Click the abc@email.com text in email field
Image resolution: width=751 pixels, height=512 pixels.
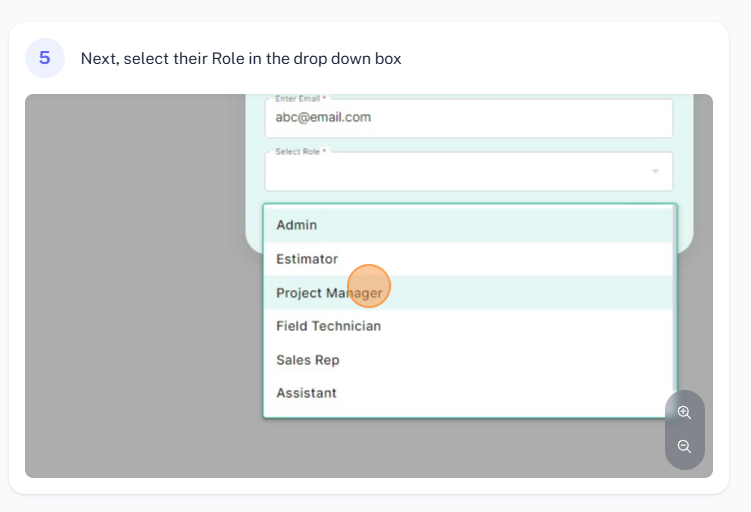tap(323, 117)
